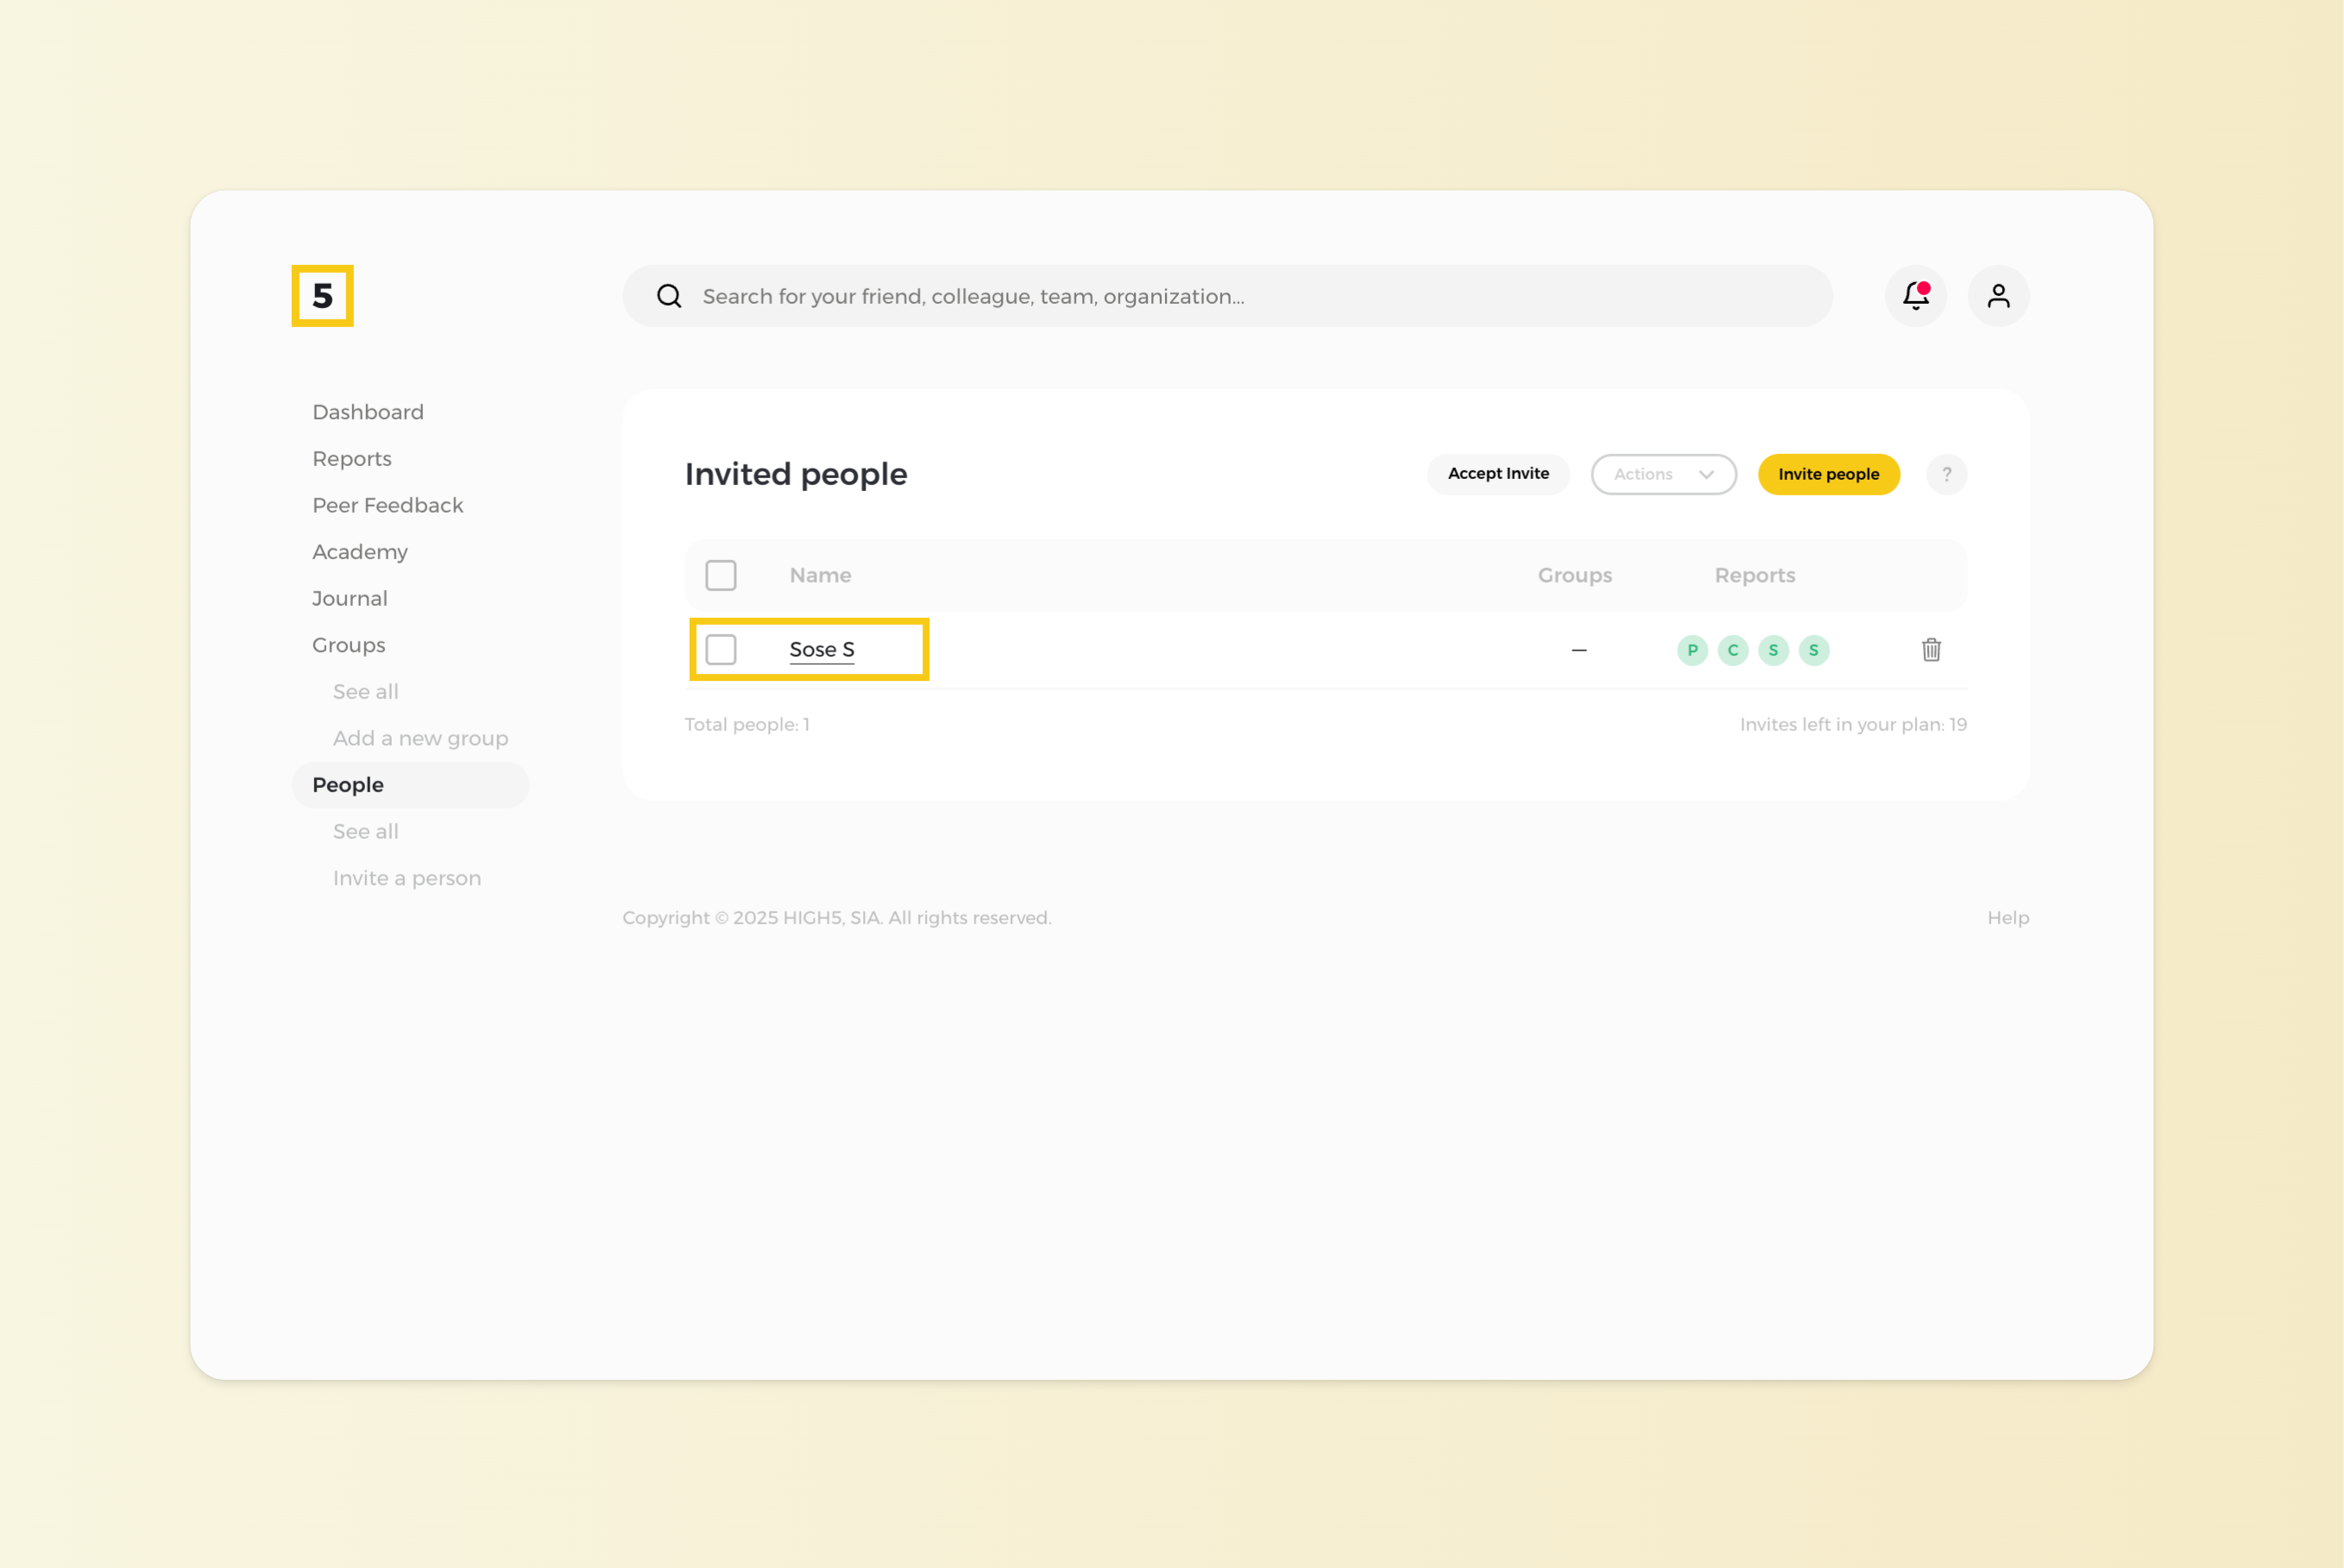Open the first S report badge
This screenshot has width=2344, height=1568.
(x=1773, y=650)
